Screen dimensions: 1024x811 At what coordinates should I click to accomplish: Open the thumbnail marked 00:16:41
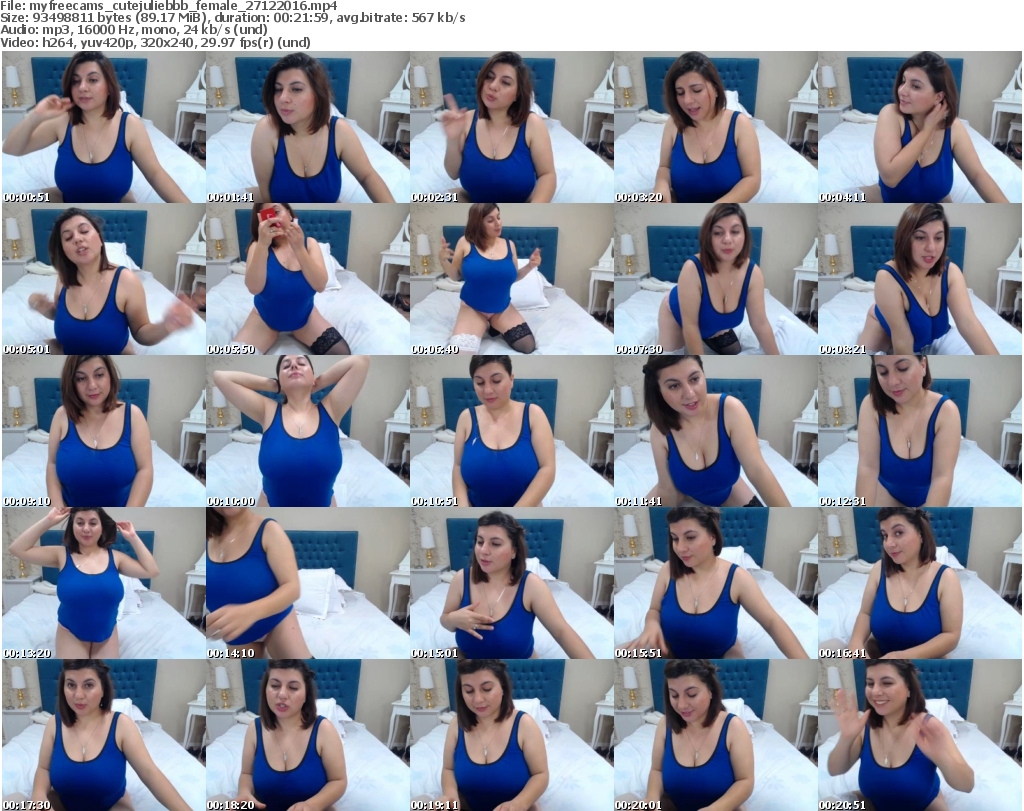pyautogui.click(x=919, y=582)
